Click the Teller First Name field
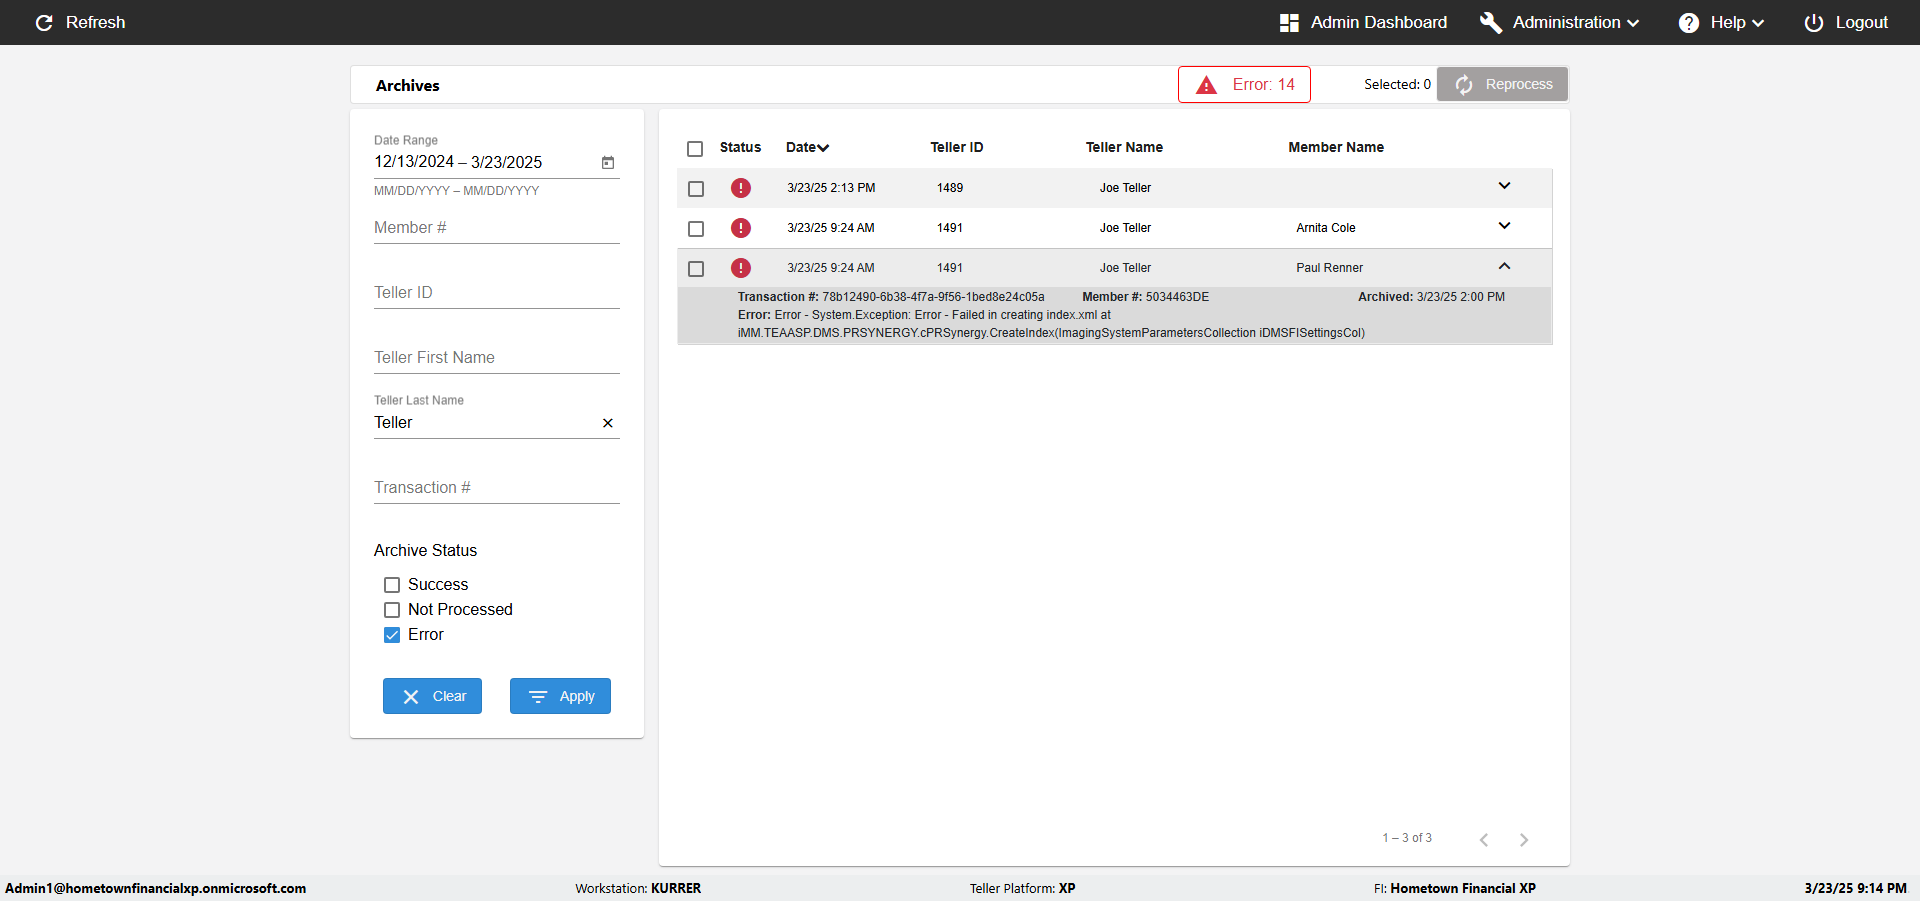The width and height of the screenshot is (1920, 901). [497, 358]
